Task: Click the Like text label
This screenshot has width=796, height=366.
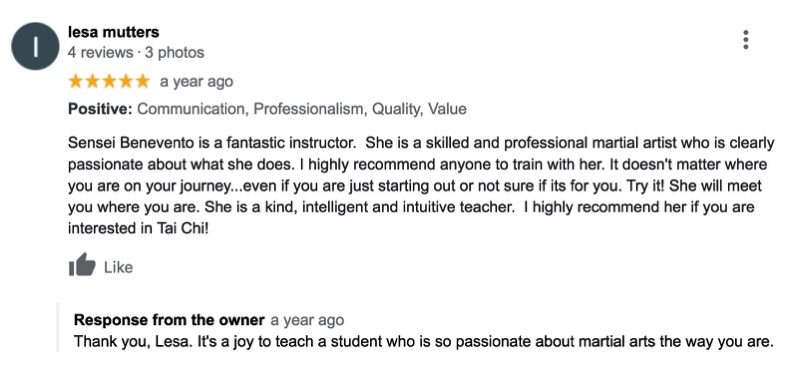Action: click(x=118, y=268)
